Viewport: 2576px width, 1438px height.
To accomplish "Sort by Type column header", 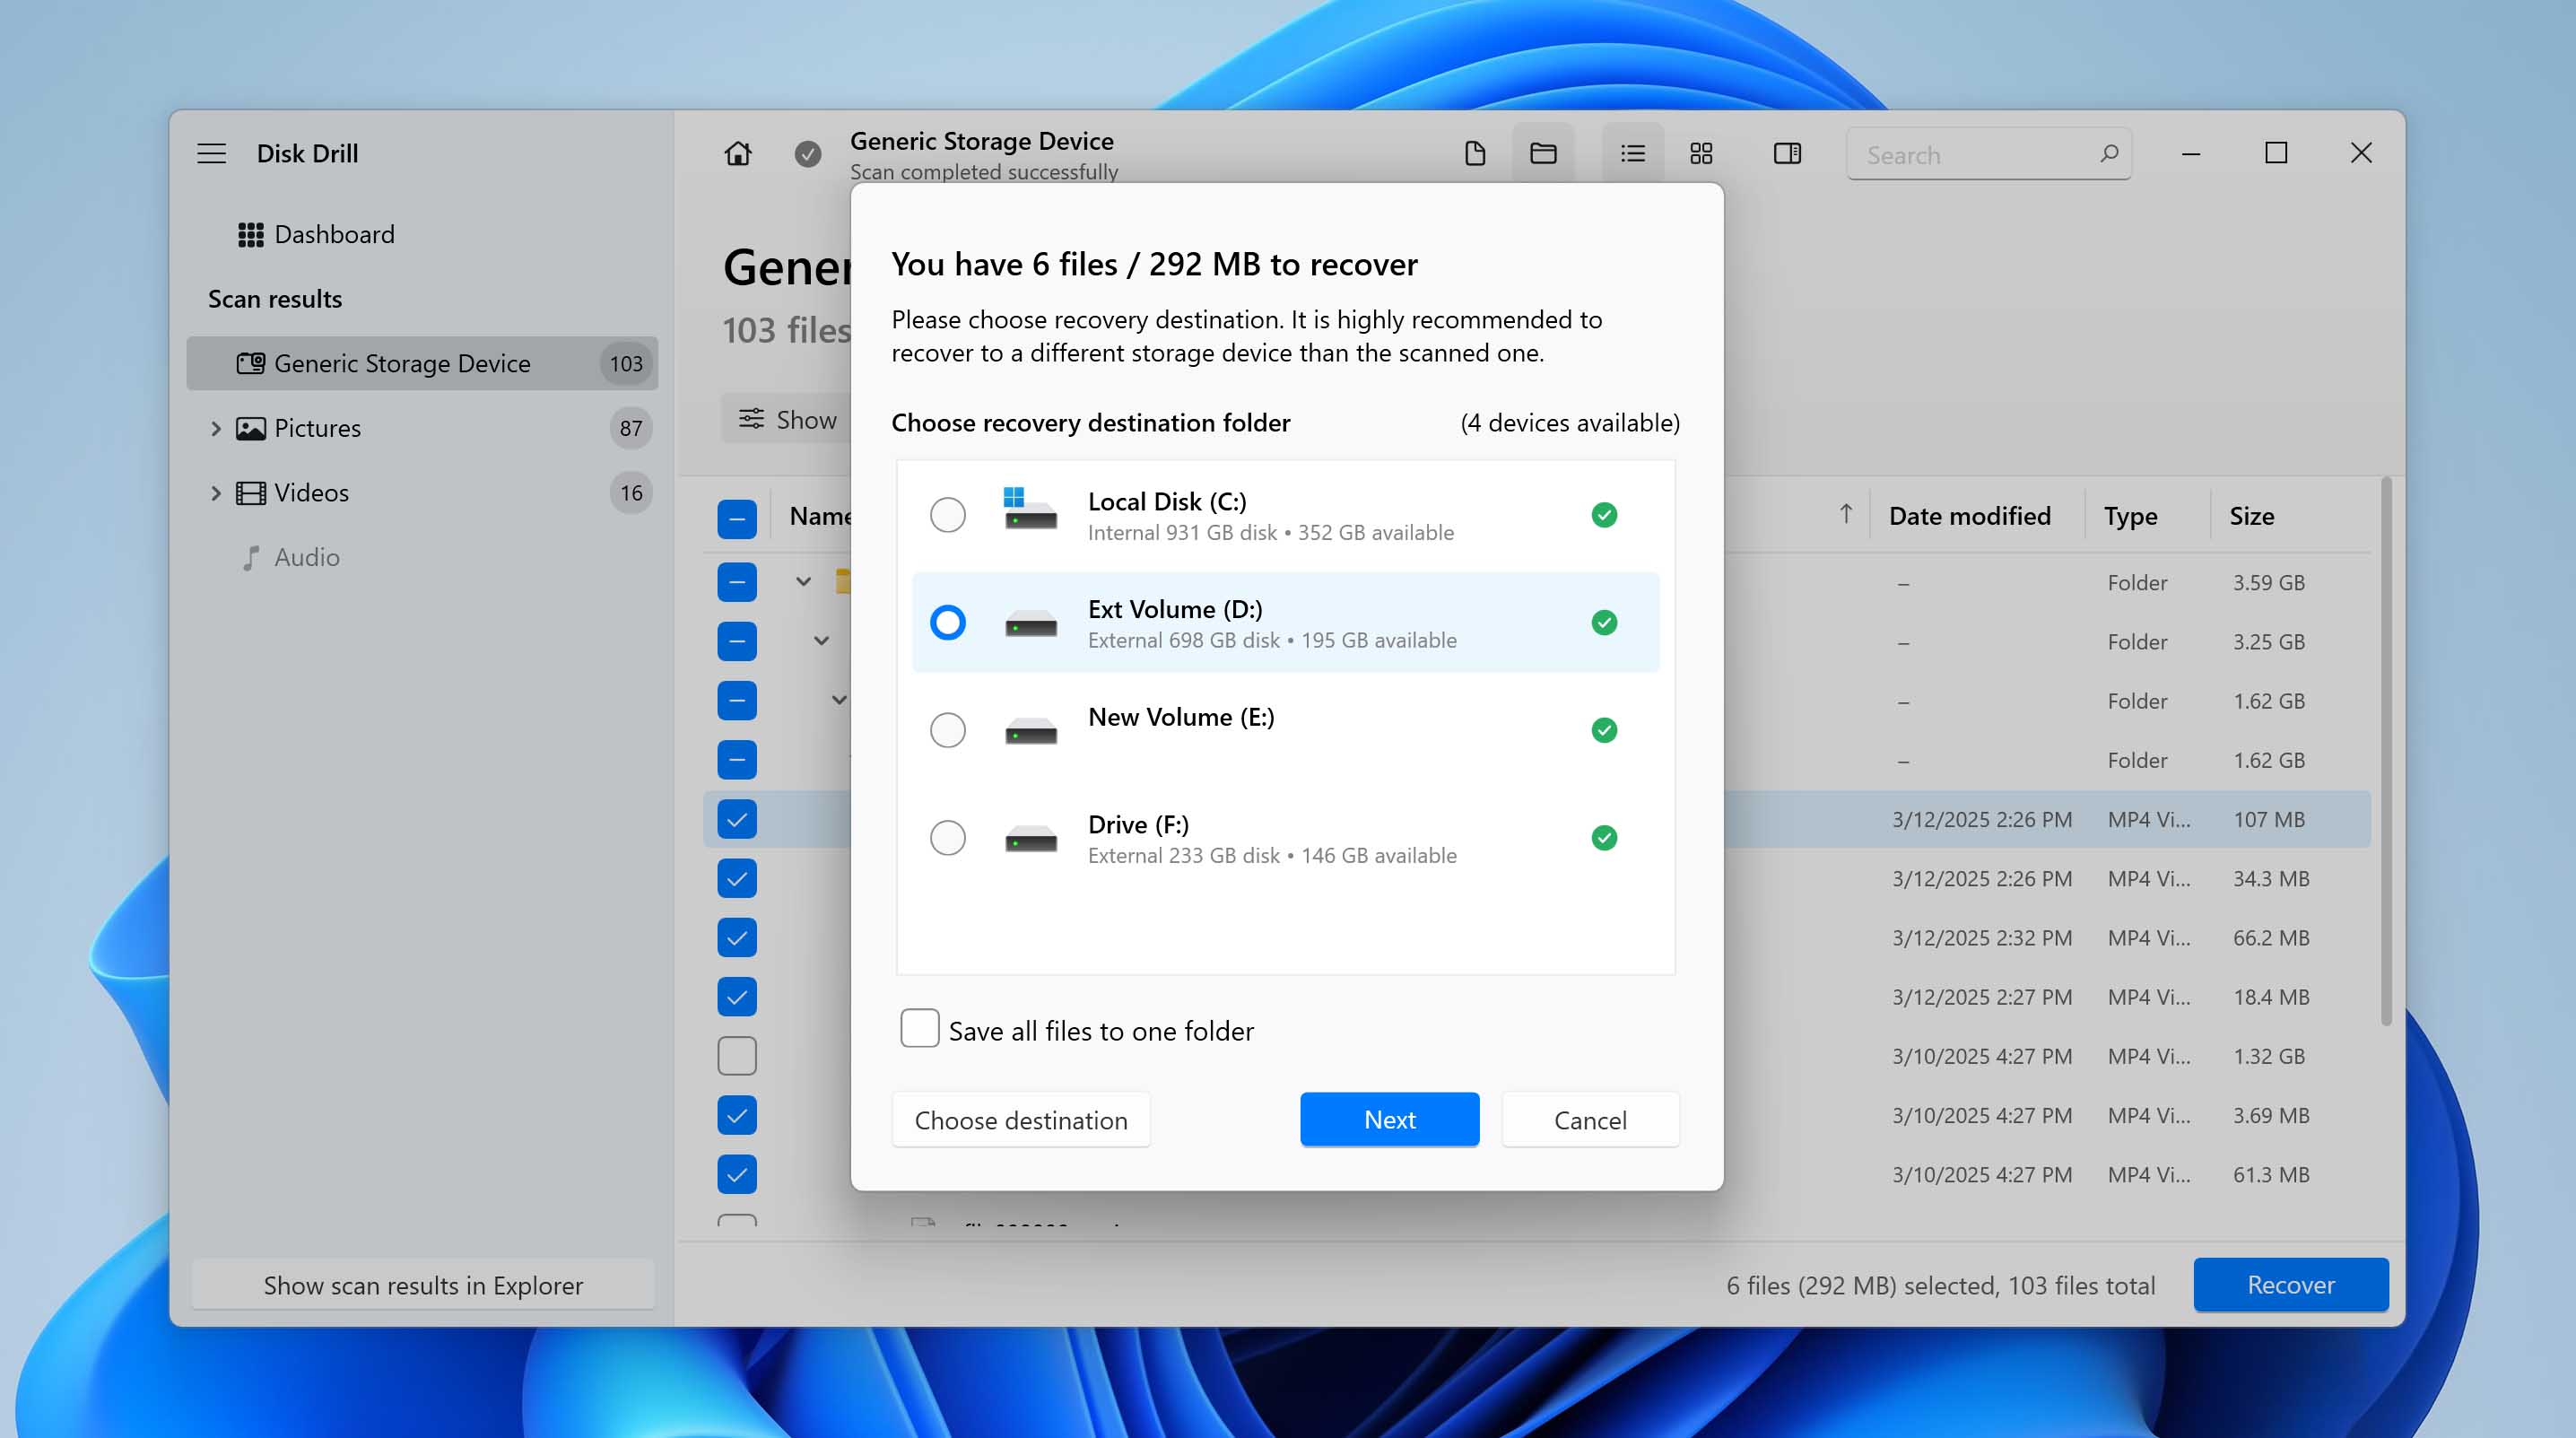I will click(x=2130, y=516).
